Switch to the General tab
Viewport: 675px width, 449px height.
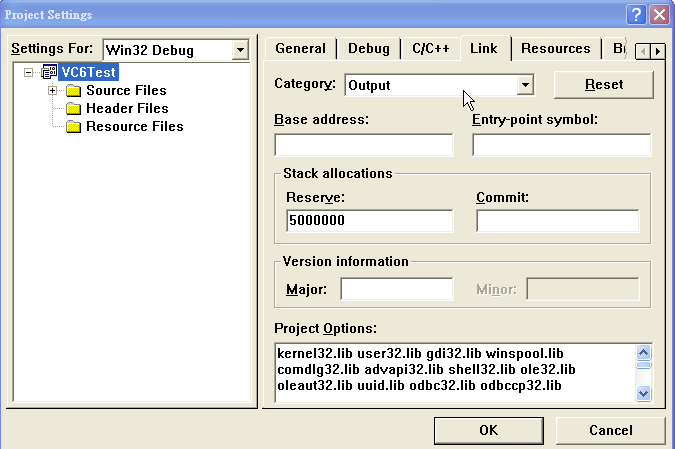[x=300, y=48]
